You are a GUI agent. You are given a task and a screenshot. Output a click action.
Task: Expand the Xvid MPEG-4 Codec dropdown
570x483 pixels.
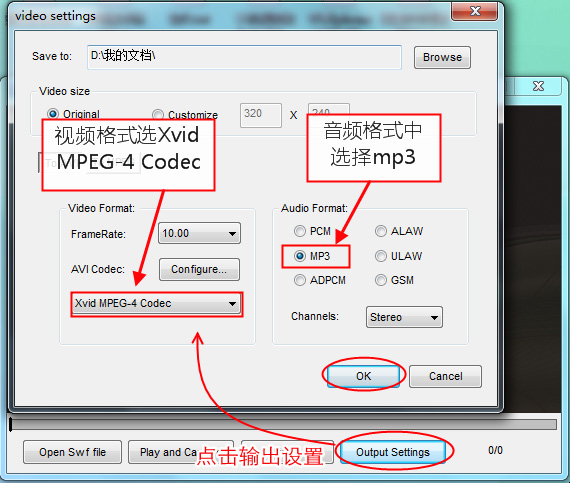click(x=156, y=304)
